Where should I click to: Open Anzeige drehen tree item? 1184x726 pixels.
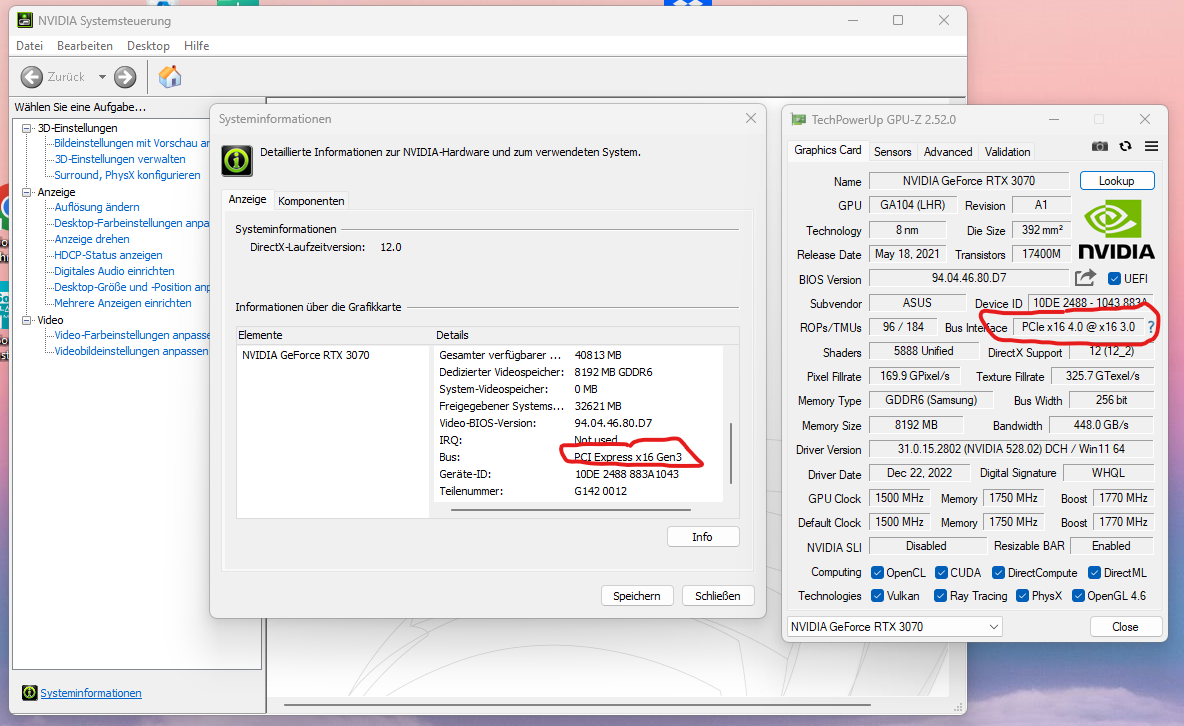[91, 239]
